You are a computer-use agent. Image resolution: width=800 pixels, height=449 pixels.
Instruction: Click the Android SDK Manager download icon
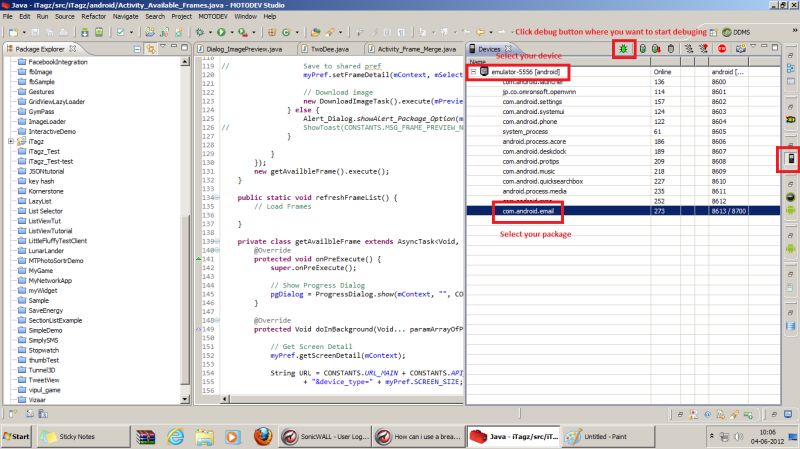click(x=85, y=32)
